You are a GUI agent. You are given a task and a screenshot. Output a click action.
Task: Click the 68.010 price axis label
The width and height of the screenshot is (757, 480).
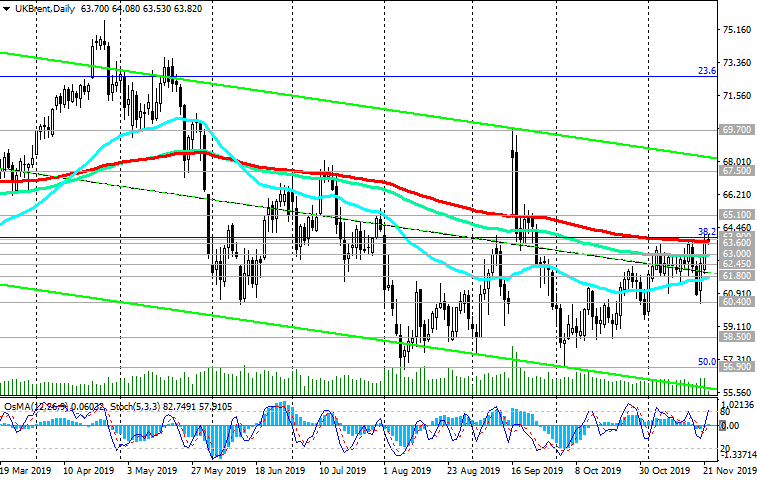(737, 162)
